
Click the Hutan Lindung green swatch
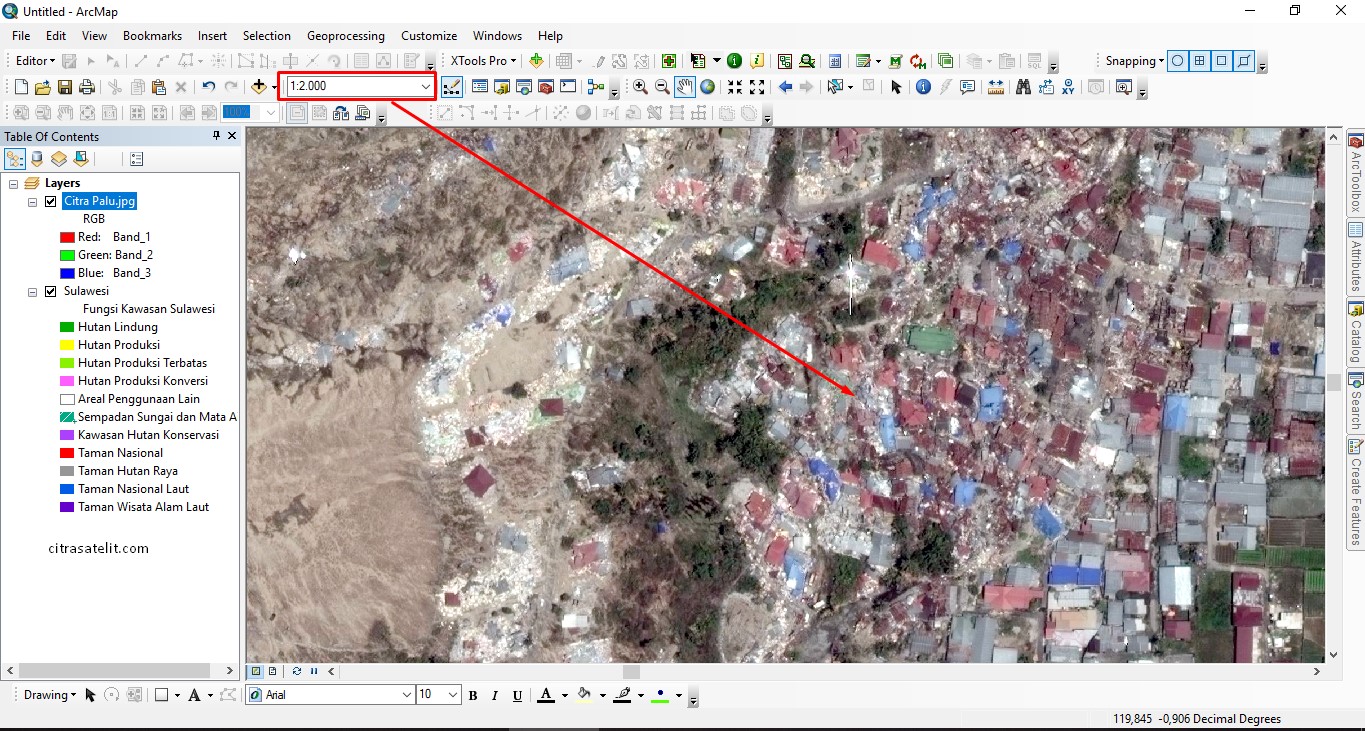[67, 327]
